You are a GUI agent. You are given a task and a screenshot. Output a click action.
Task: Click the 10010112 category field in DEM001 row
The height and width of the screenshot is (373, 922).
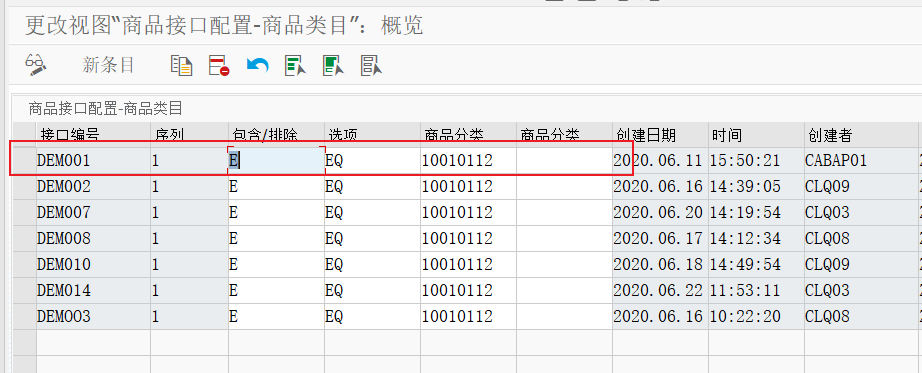tap(469, 161)
